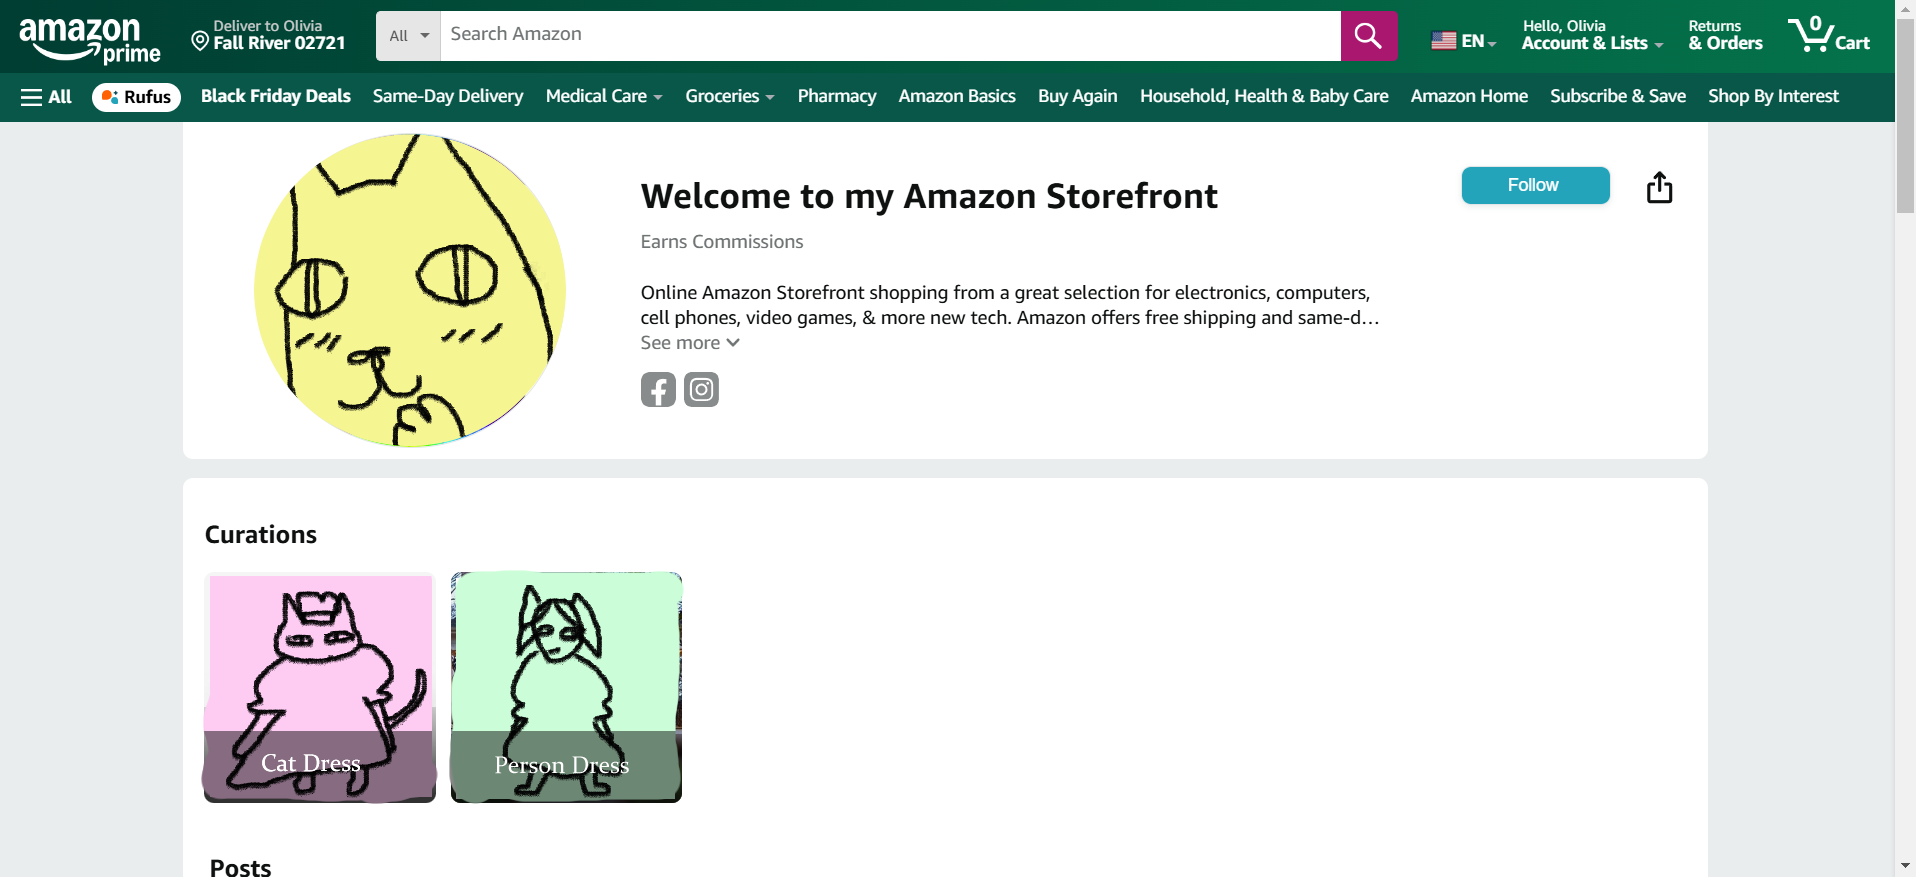Viewport: 1916px width, 877px height.
Task: Open the storefront Facebook icon
Action: [658, 389]
